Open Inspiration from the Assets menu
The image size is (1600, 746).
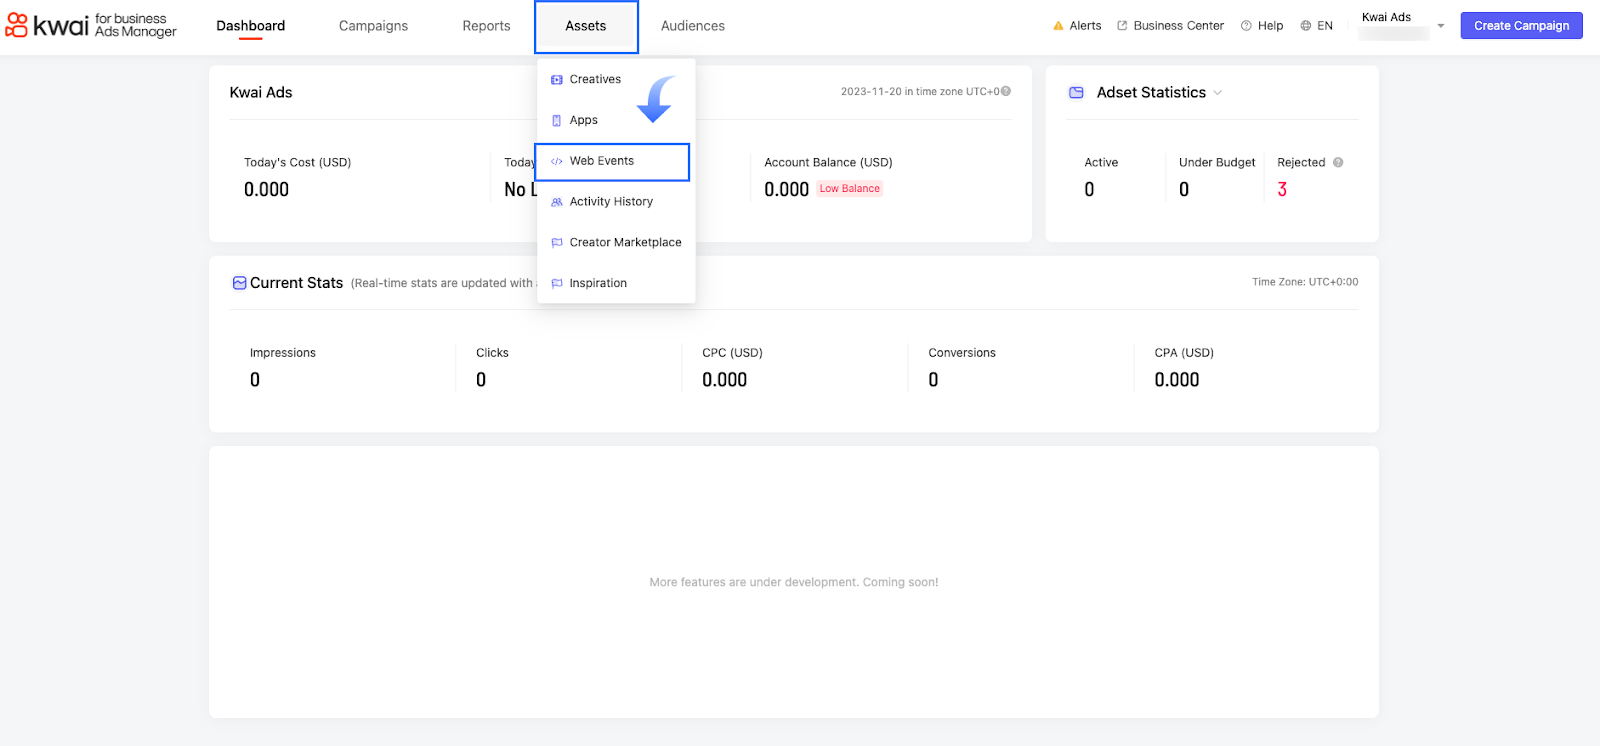click(x=598, y=283)
